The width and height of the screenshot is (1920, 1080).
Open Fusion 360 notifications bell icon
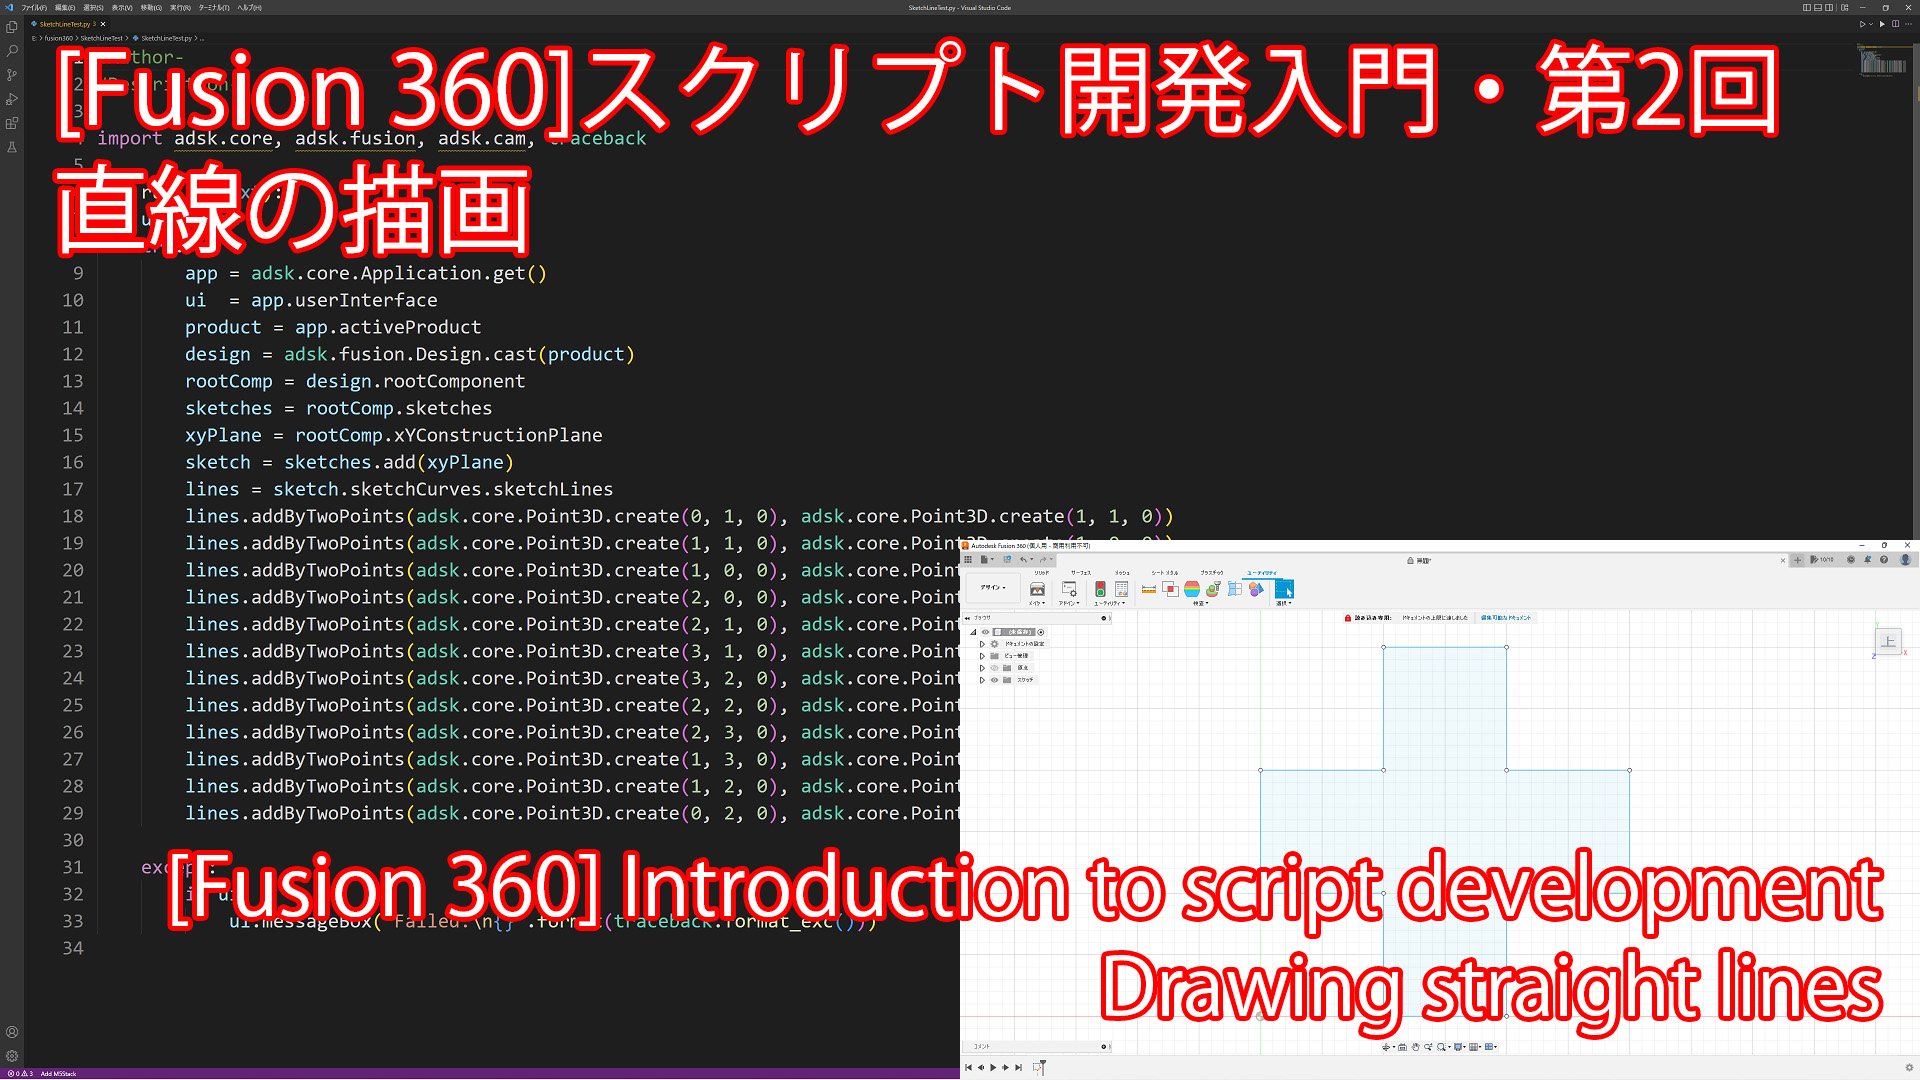click(1868, 559)
